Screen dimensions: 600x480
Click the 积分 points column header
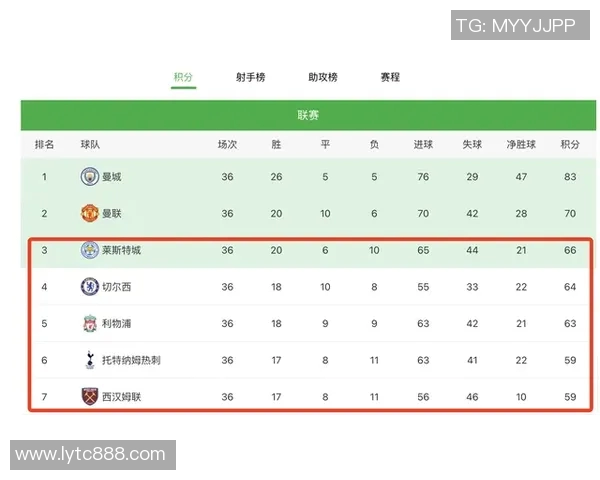coord(570,145)
